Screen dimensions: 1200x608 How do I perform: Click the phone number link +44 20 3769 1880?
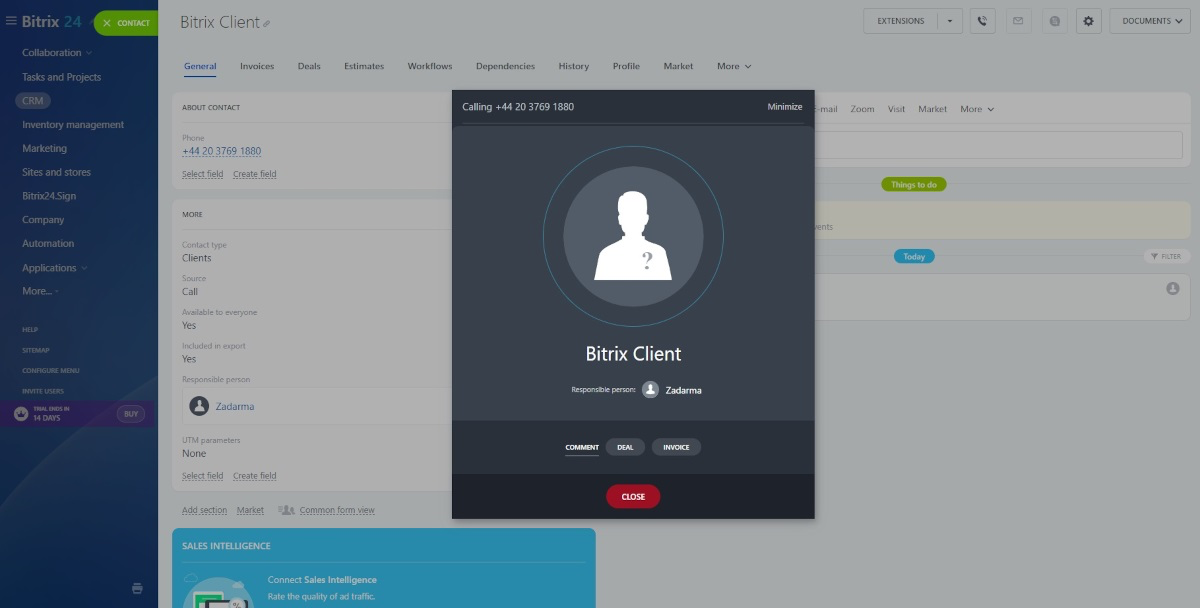pyautogui.click(x=221, y=151)
